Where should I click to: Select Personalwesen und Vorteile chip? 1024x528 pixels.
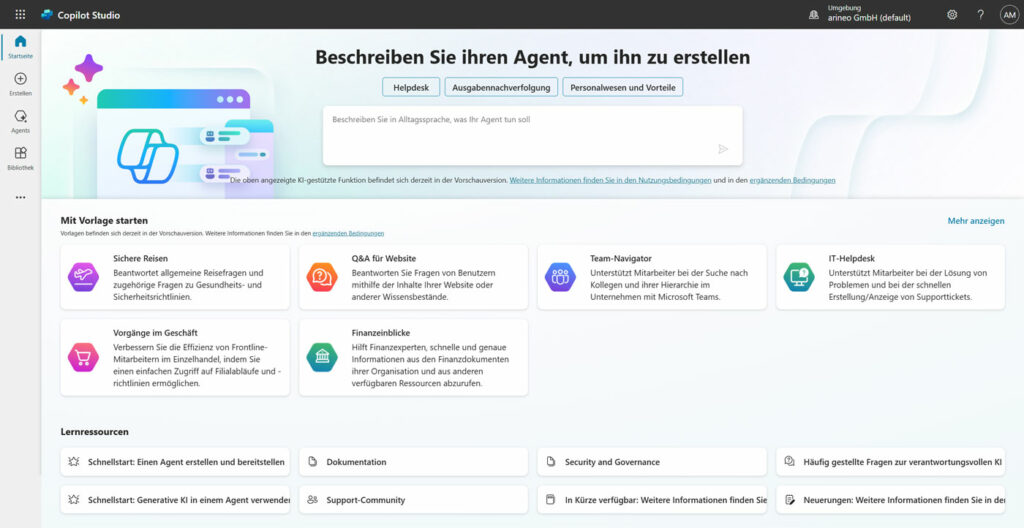[x=623, y=87]
